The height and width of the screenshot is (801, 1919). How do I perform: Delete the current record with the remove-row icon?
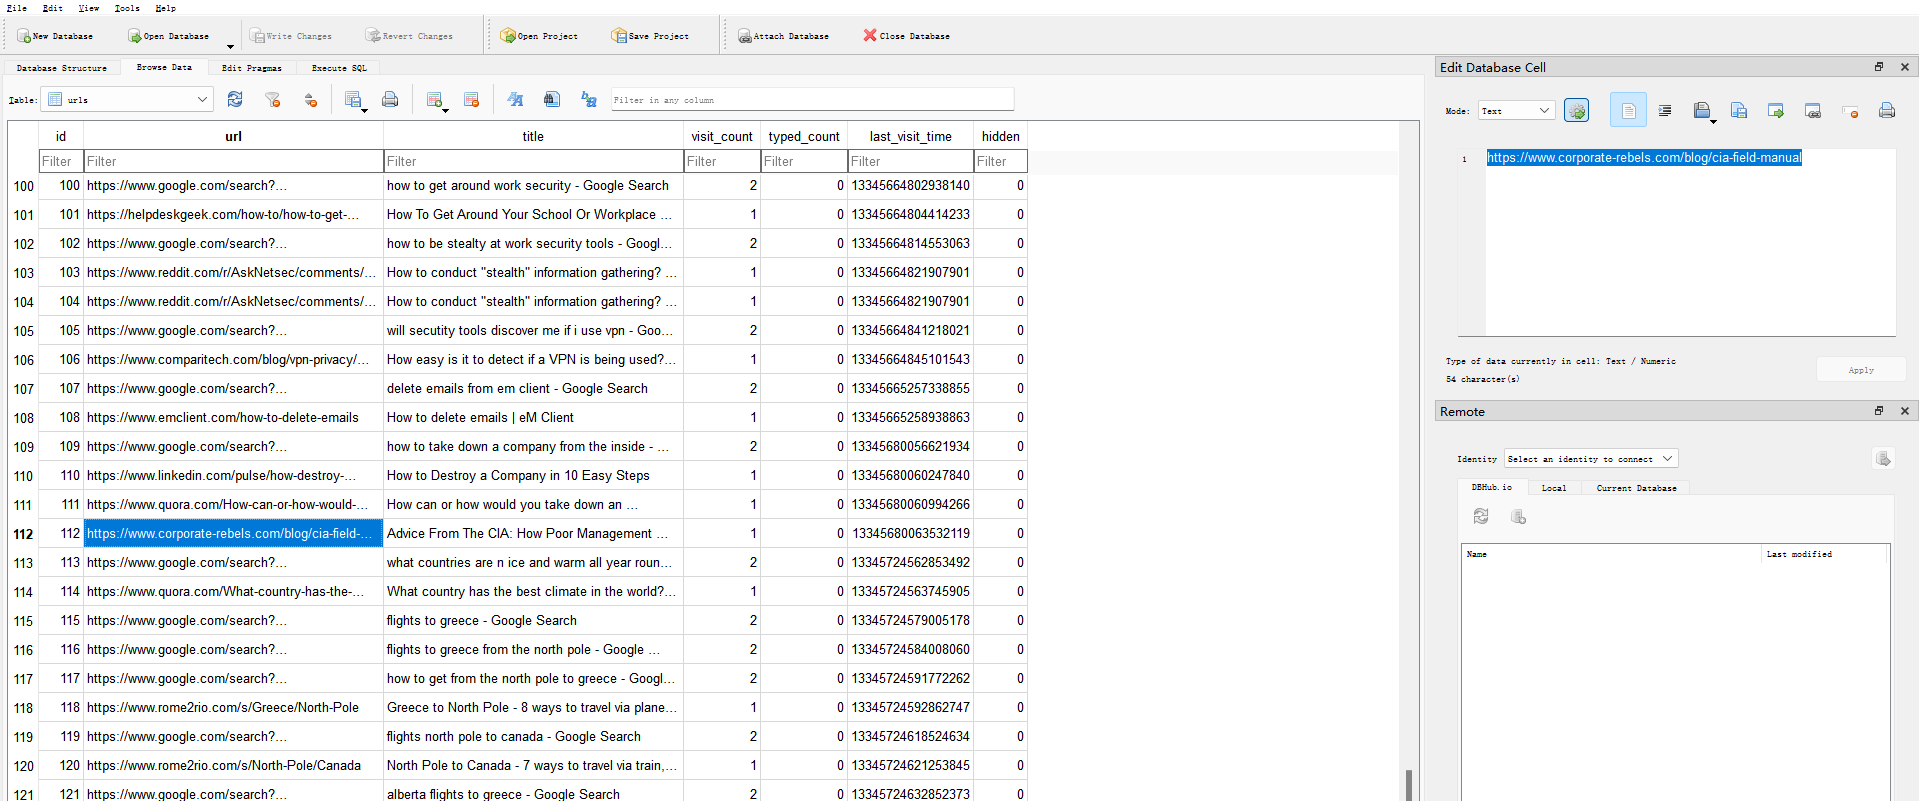(x=472, y=99)
